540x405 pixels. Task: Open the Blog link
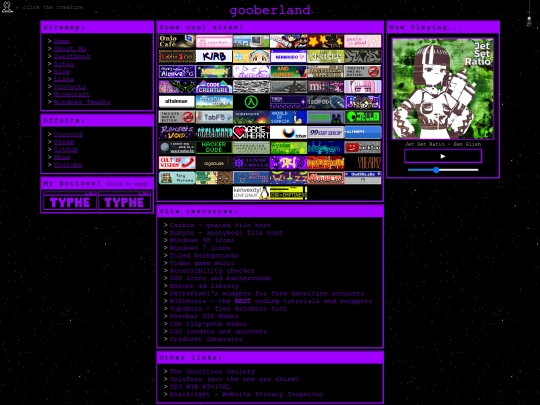62,72
